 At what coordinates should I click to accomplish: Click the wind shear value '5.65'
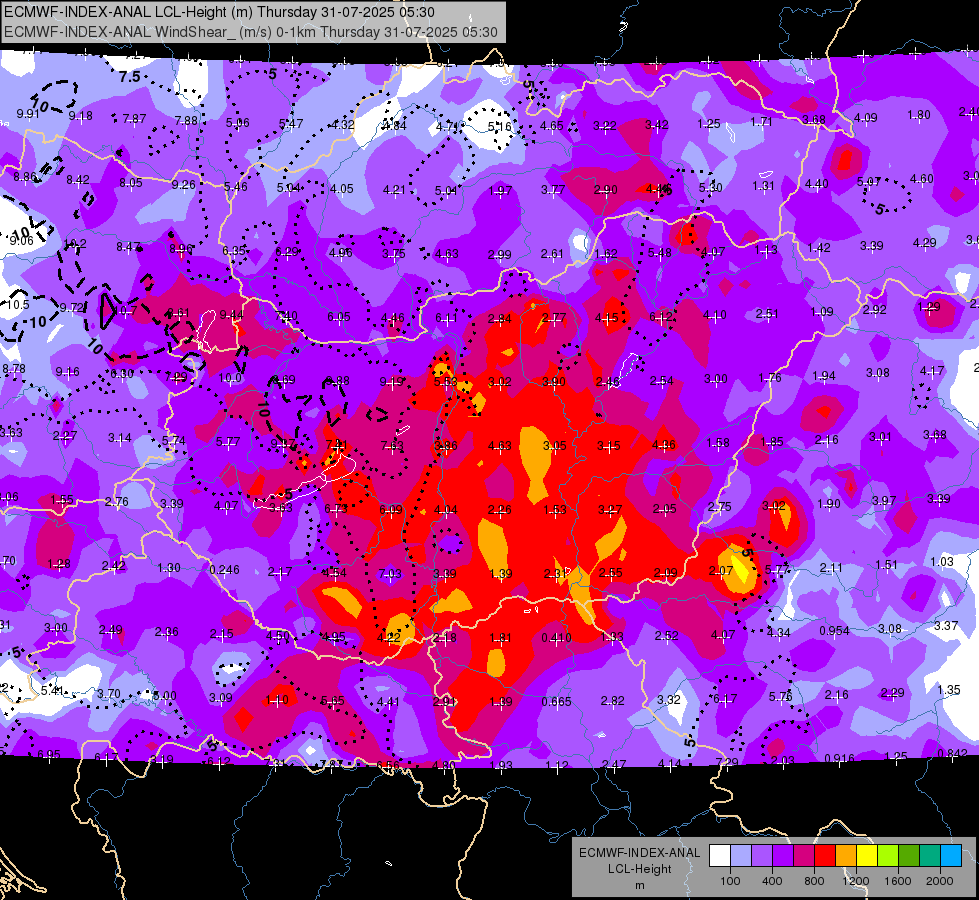pos(332,701)
